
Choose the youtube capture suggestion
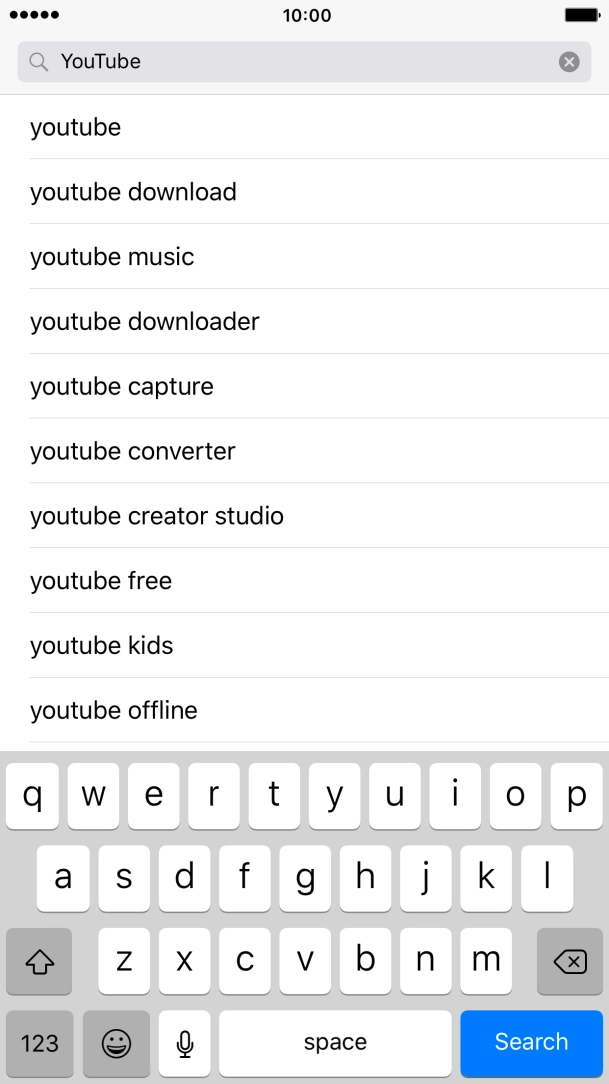coord(121,386)
